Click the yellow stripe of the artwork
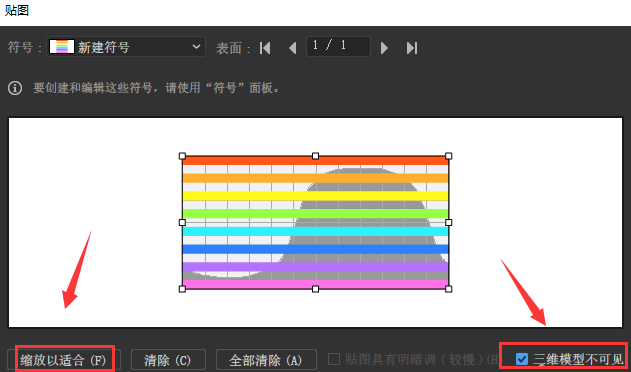 point(316,196)
